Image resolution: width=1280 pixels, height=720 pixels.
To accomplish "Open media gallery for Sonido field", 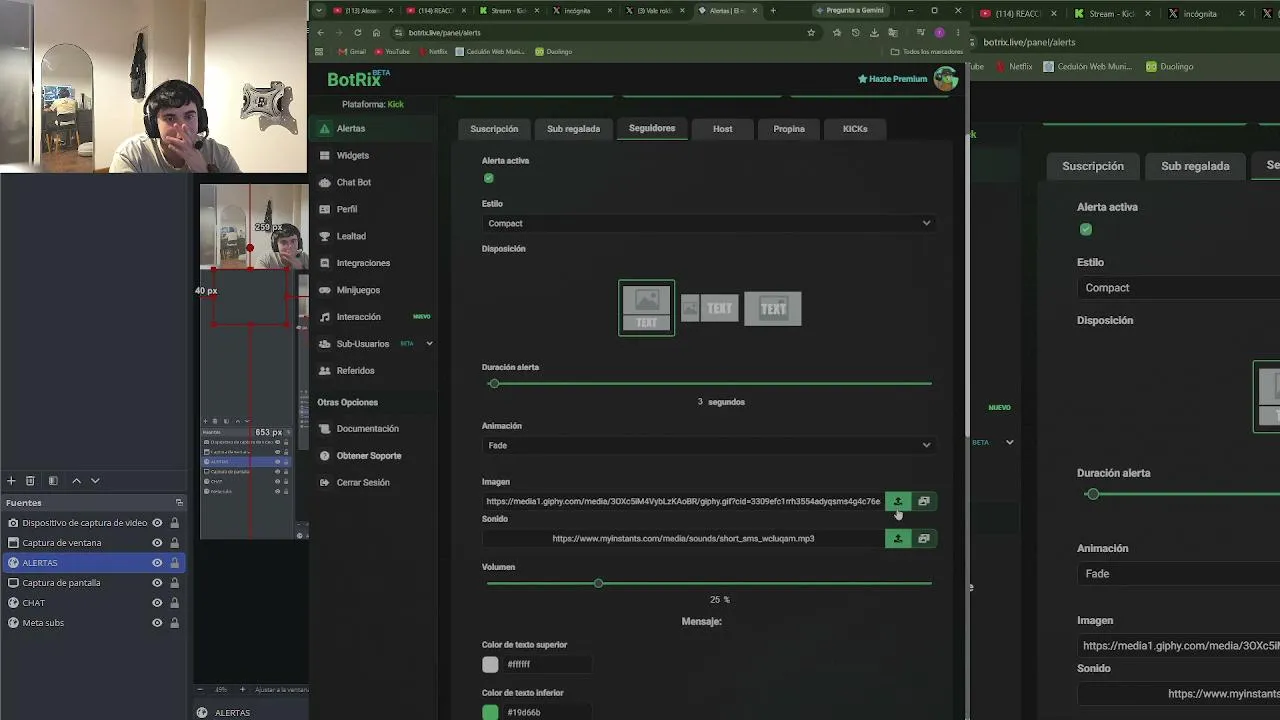I will point(924,538).
